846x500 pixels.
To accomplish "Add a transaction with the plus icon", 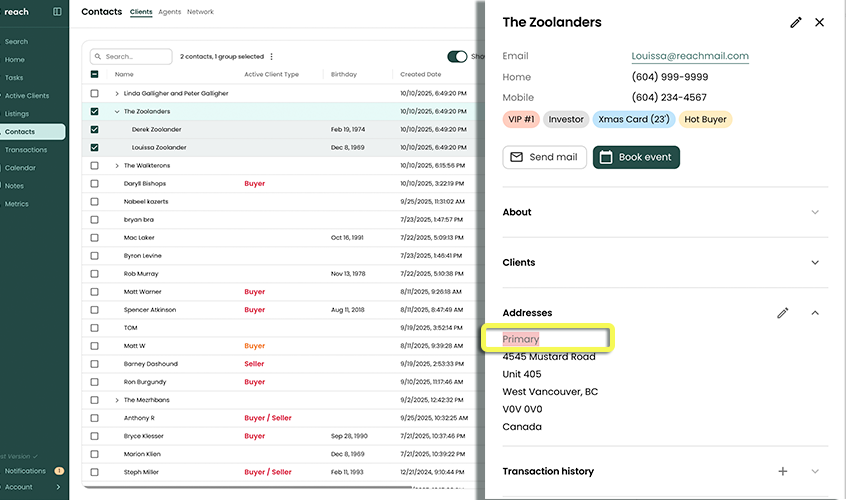I will pyautogui.click(x=783, y=472).
